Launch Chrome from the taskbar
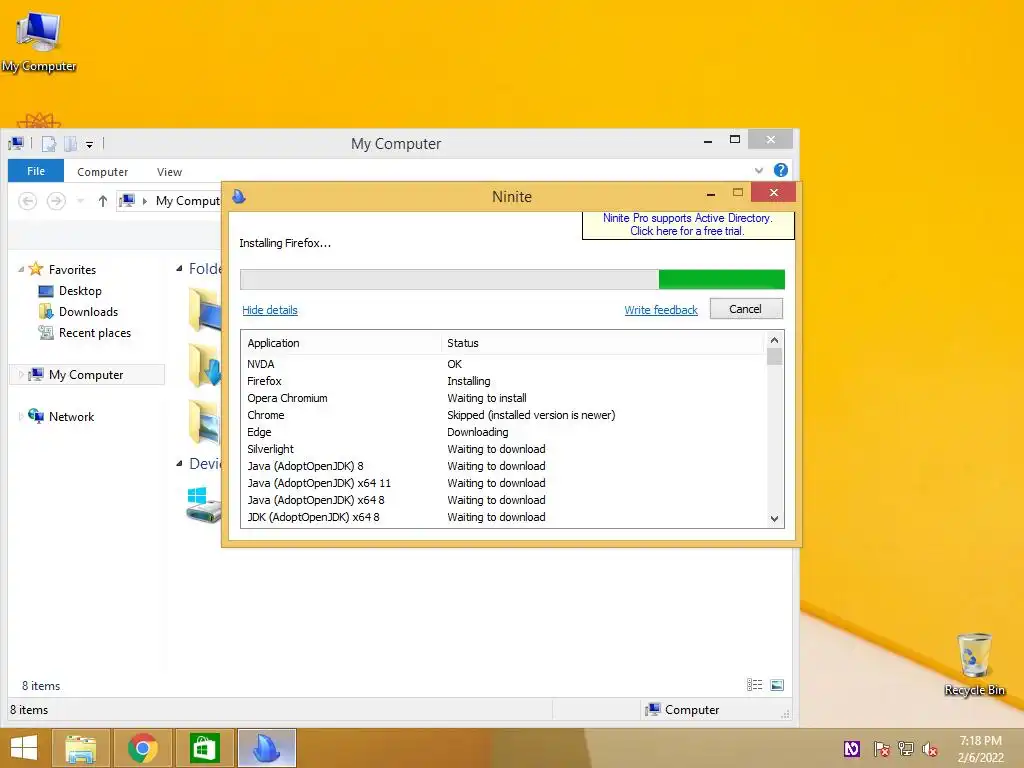Screen dimensions: 1024x768 143,748
